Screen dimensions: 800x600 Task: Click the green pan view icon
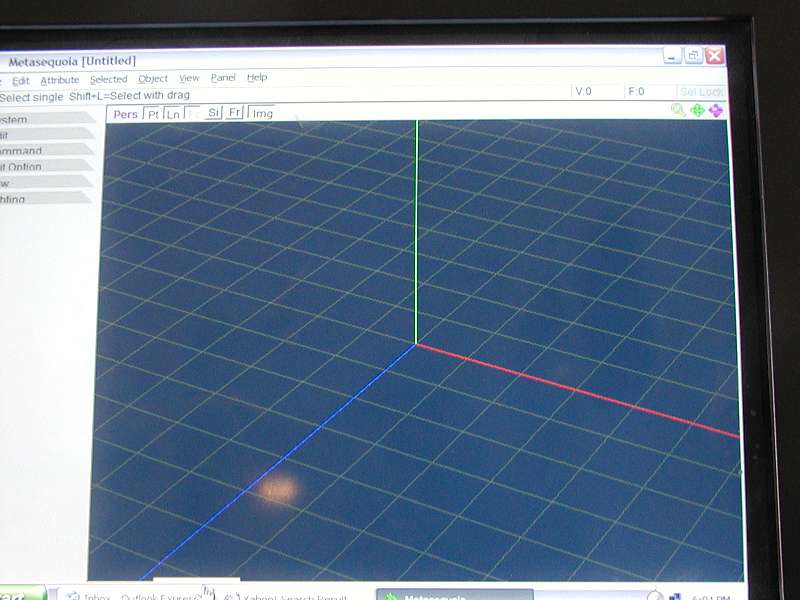click(x=697, y=110)
